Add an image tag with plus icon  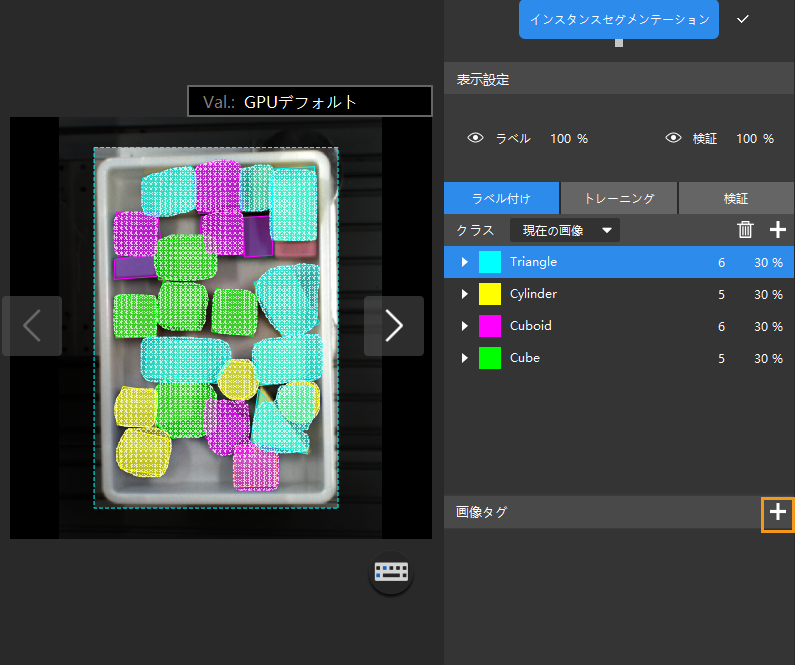tap(778, 513)
